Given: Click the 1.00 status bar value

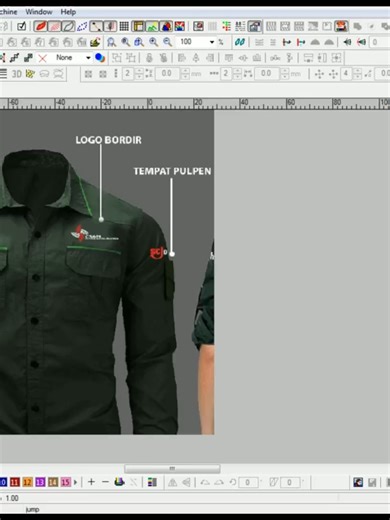Looking at the screenshot, I should pyautogui.click(x=12, y=498).
